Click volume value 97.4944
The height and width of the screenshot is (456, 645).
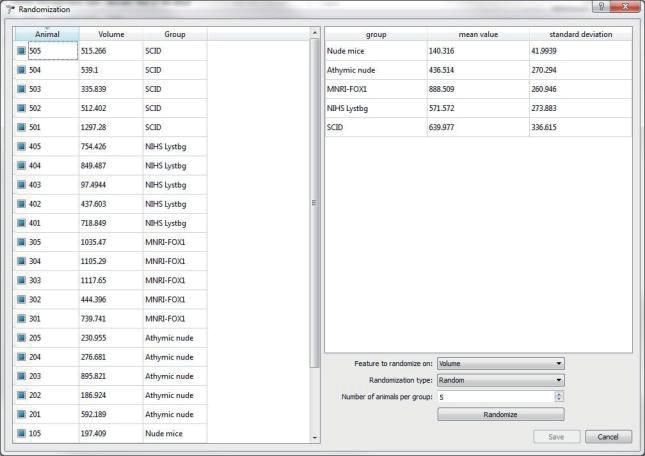[93, 185]
